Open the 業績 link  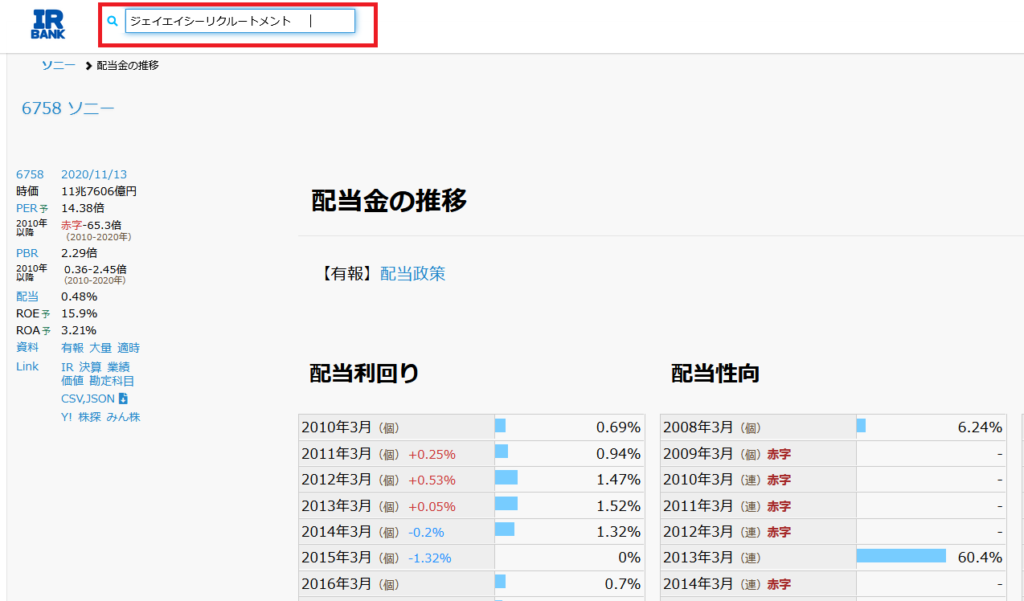(118, 367)
